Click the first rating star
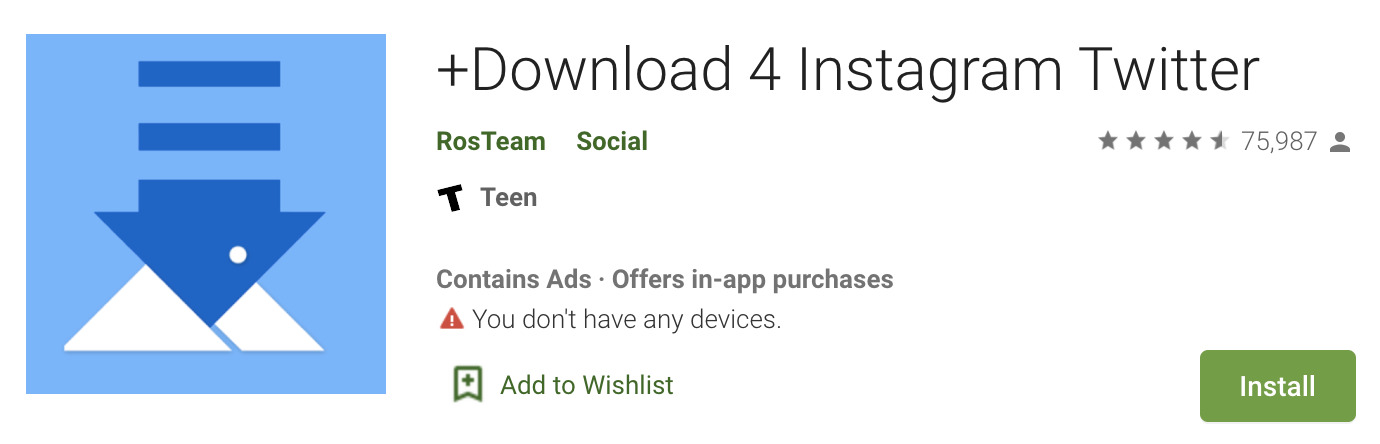This screenshot has height=444, width=1380. pyautogui.click(x=1107, y=142)
